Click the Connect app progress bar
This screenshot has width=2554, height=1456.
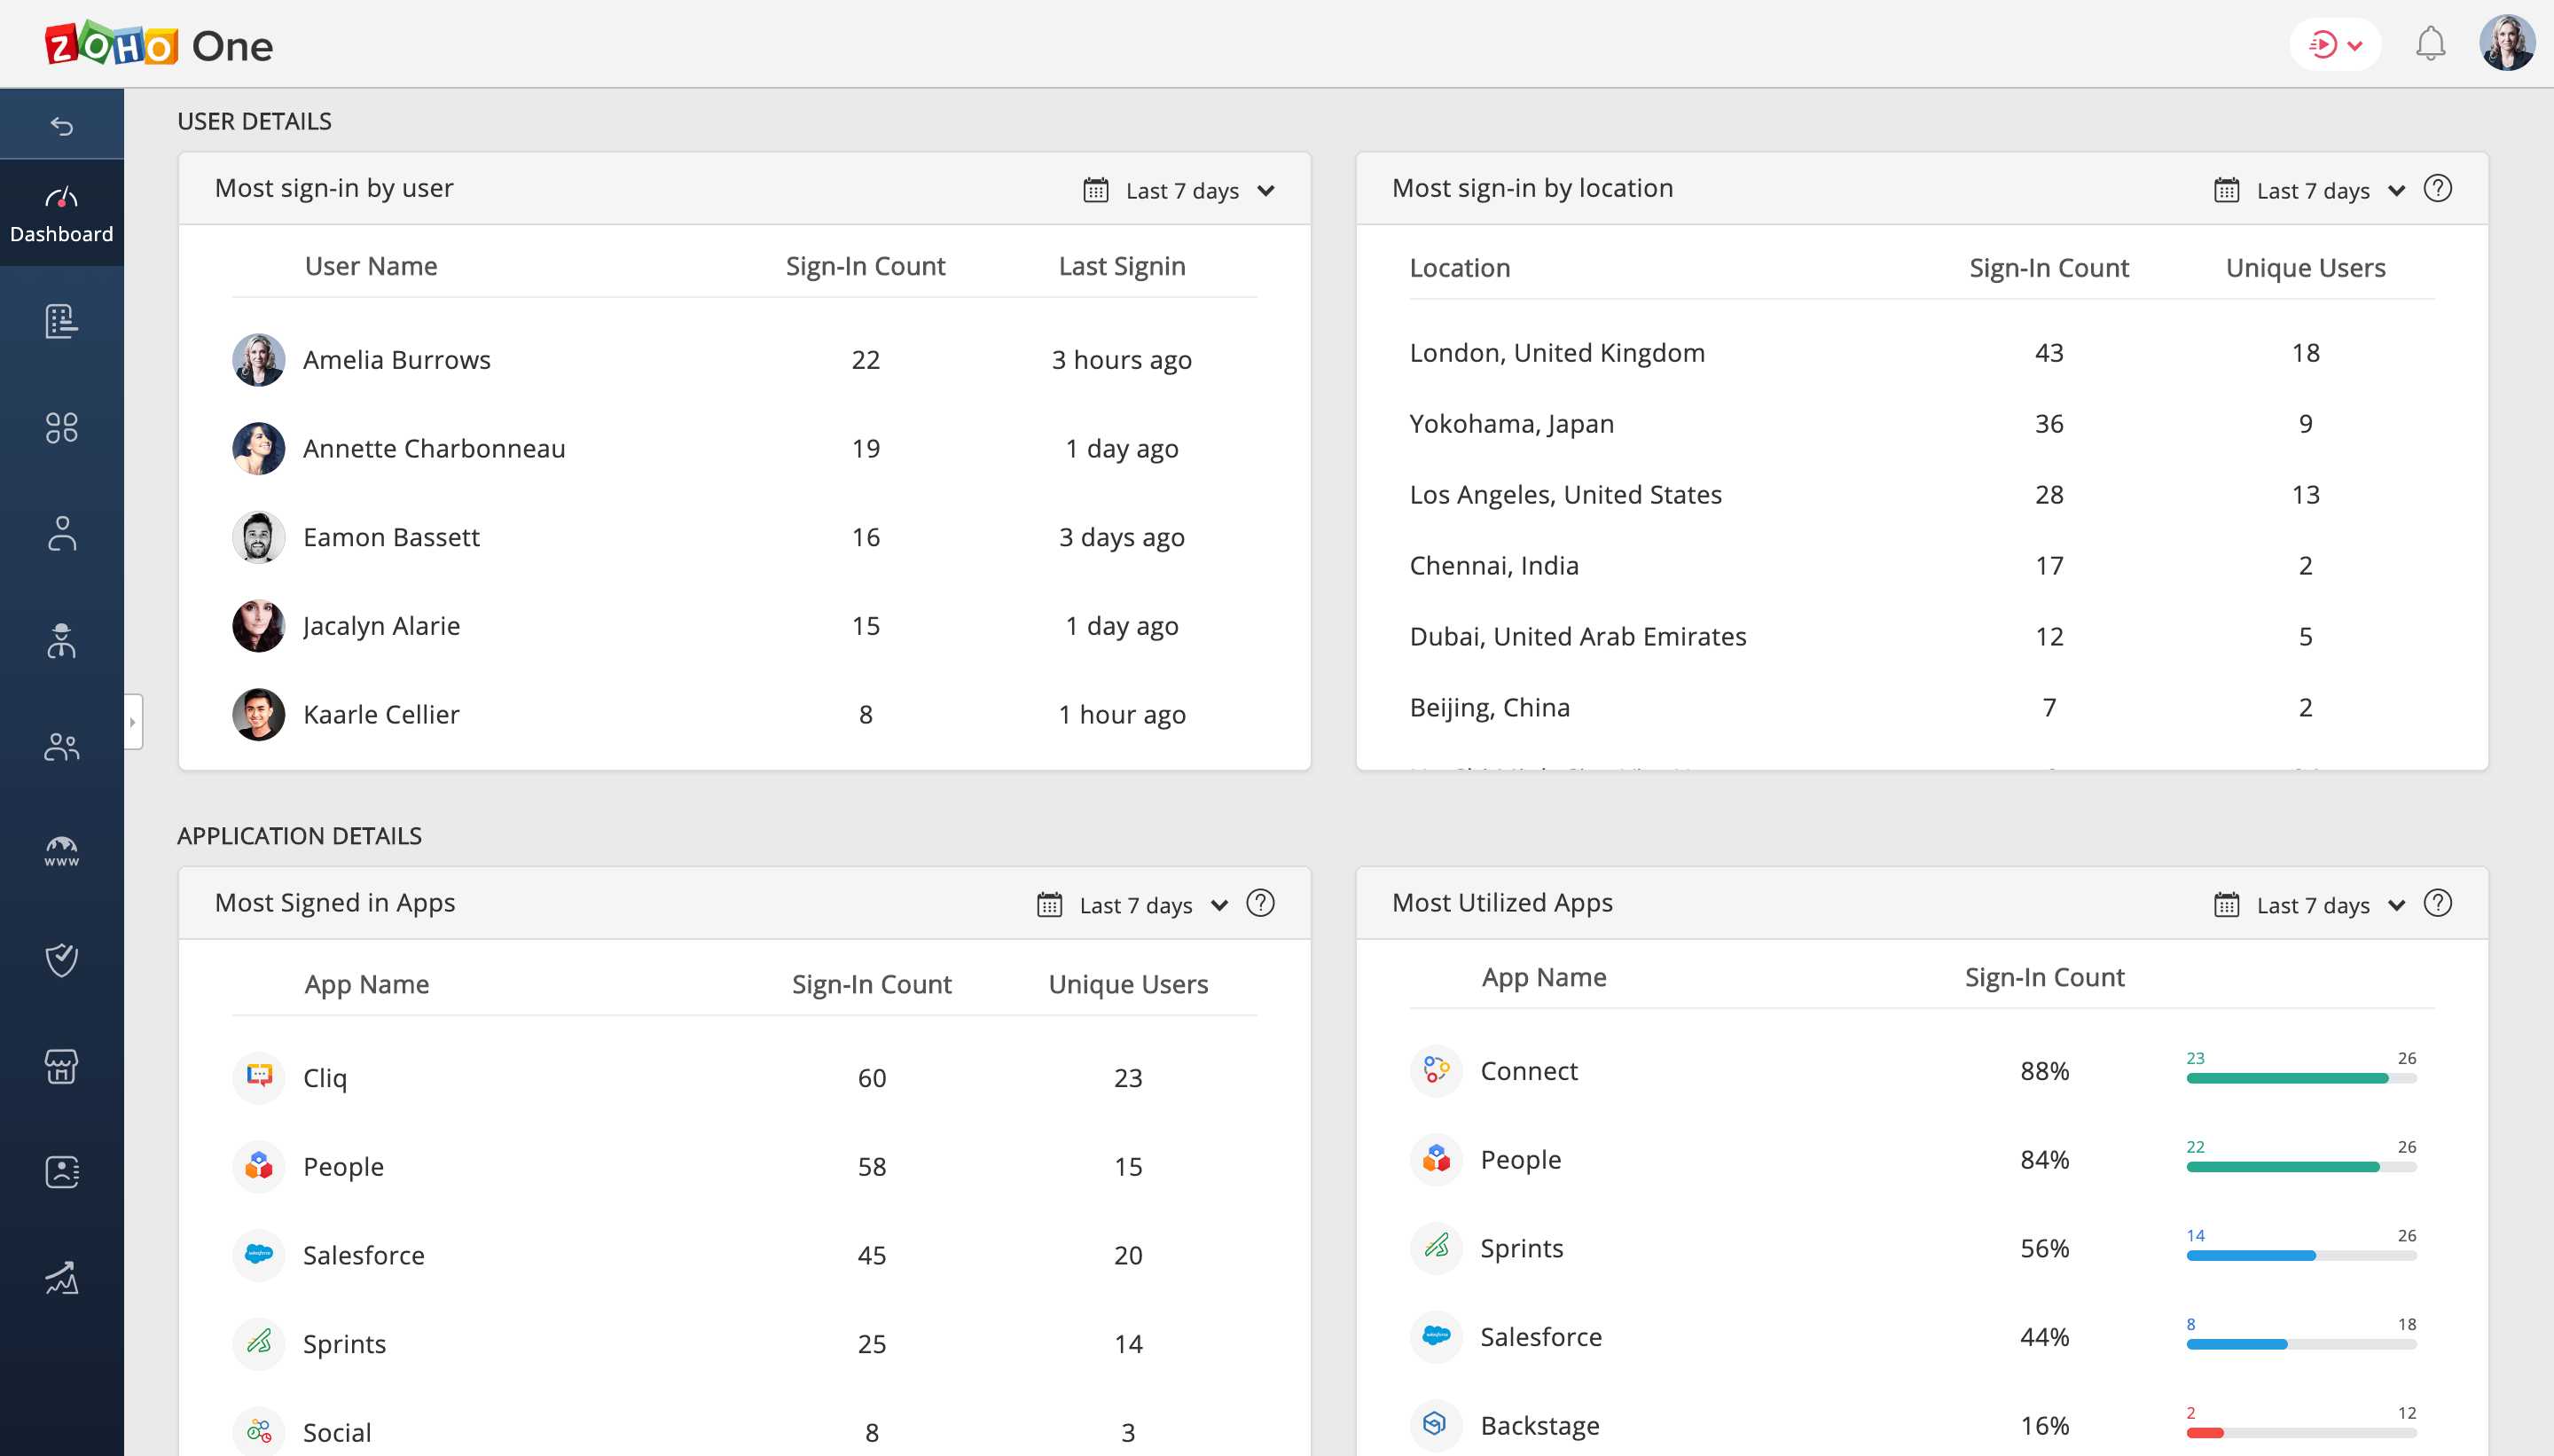[x=2300, y=1077]
